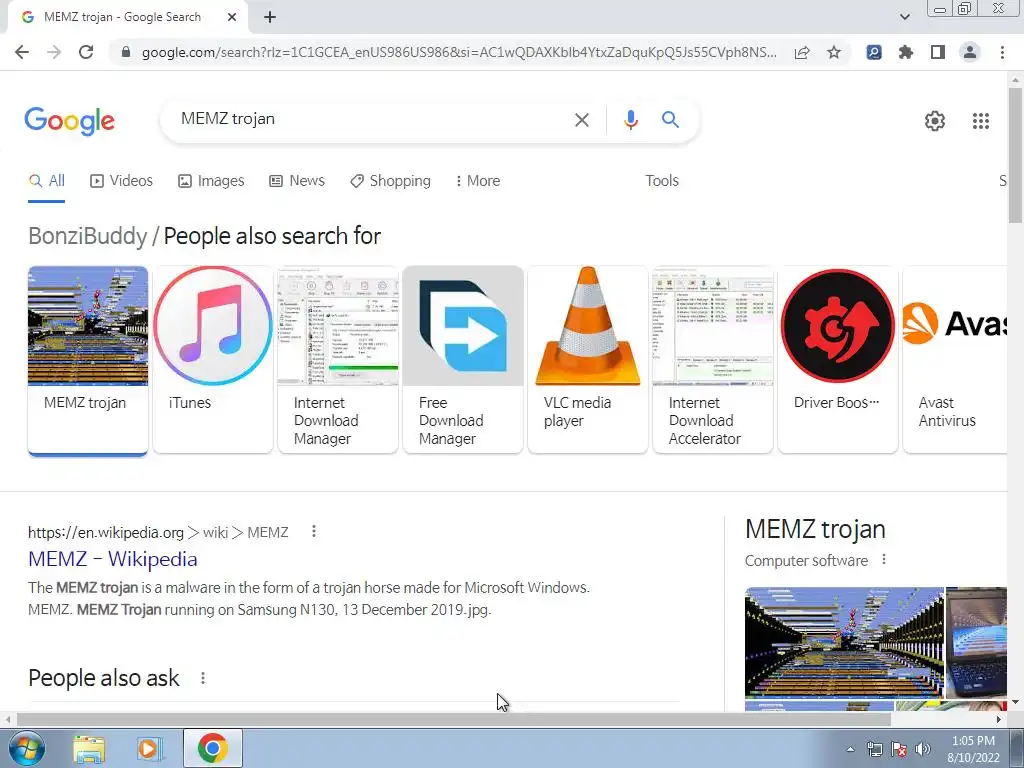Open the large MEMZ trojan panel image

click(844, 643)
